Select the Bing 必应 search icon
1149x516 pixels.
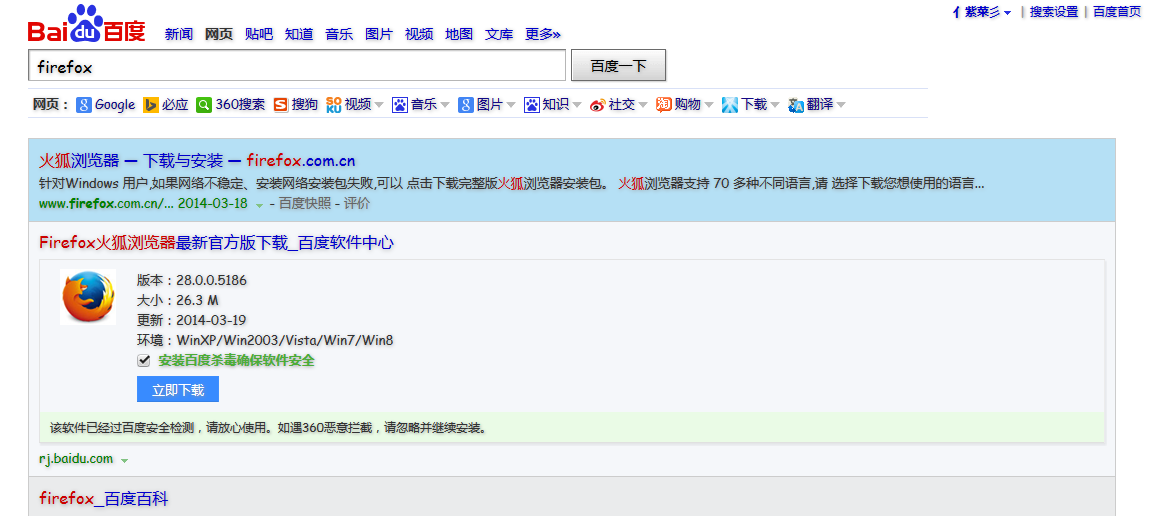(151, 105)
